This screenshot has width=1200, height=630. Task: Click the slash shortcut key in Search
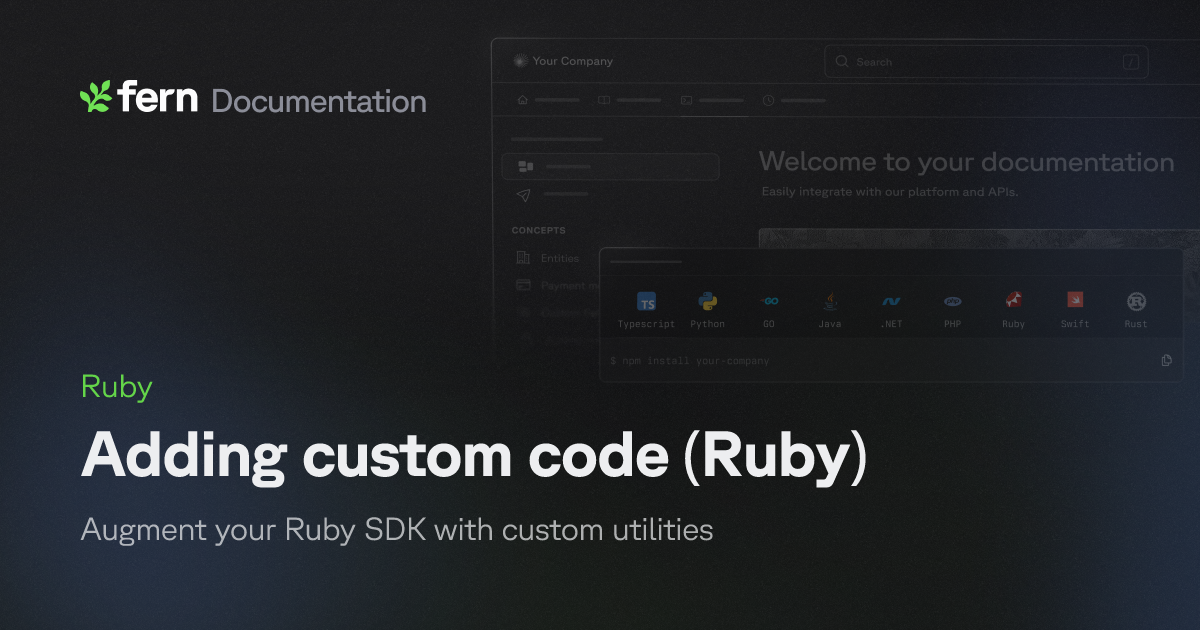1131,62
